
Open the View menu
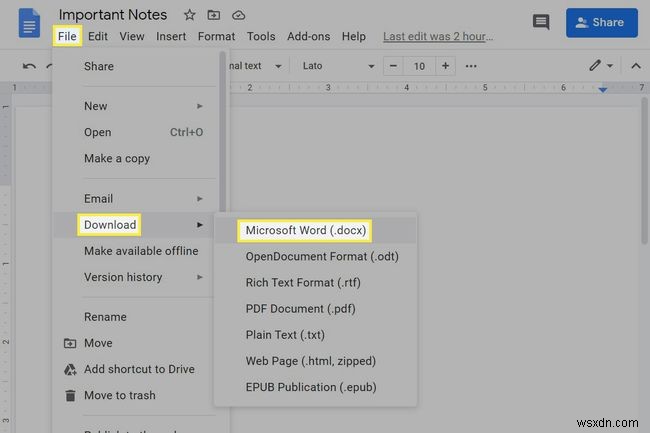[132, 36]
